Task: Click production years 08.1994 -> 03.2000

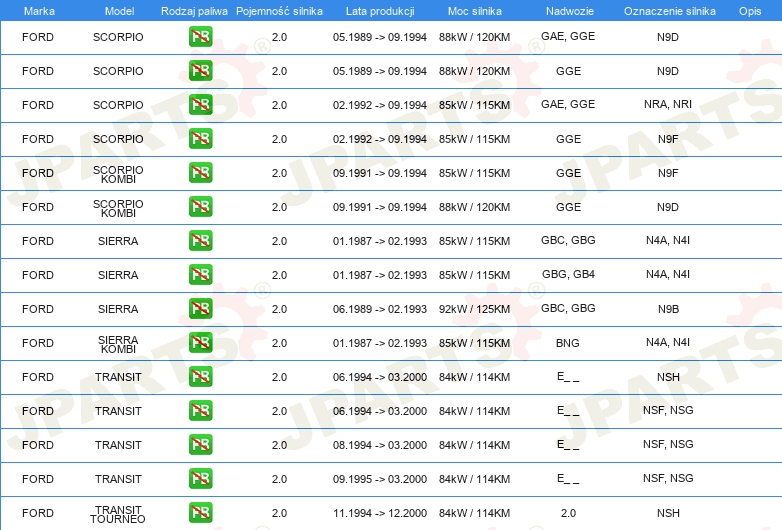Action: point(380,445)
